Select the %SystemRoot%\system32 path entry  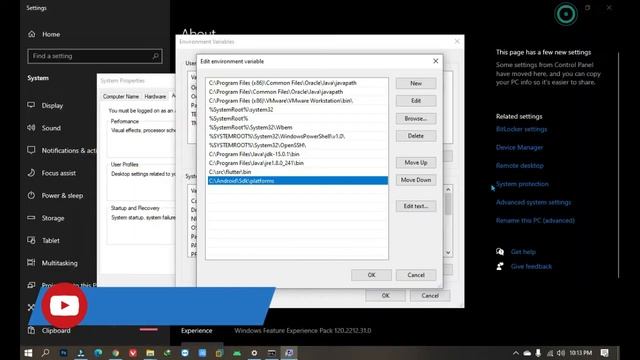coord(298,109)
